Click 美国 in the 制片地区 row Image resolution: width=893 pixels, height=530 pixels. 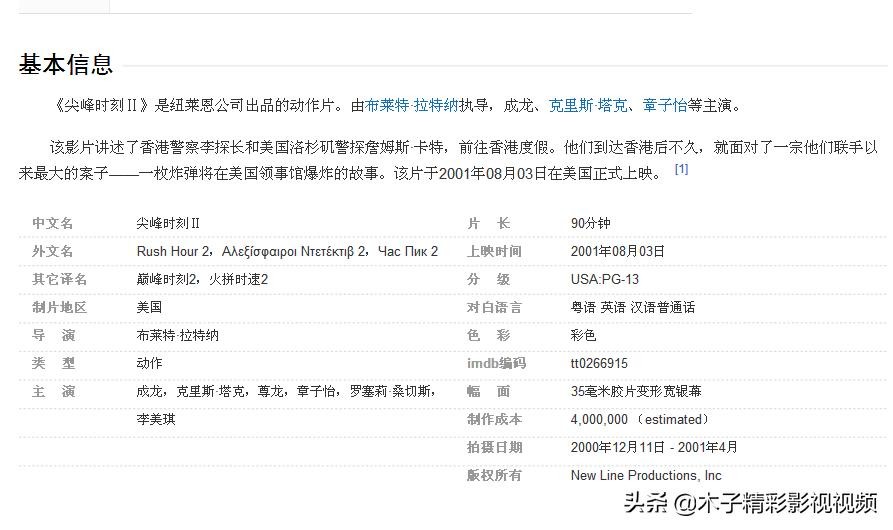(149, 307)
